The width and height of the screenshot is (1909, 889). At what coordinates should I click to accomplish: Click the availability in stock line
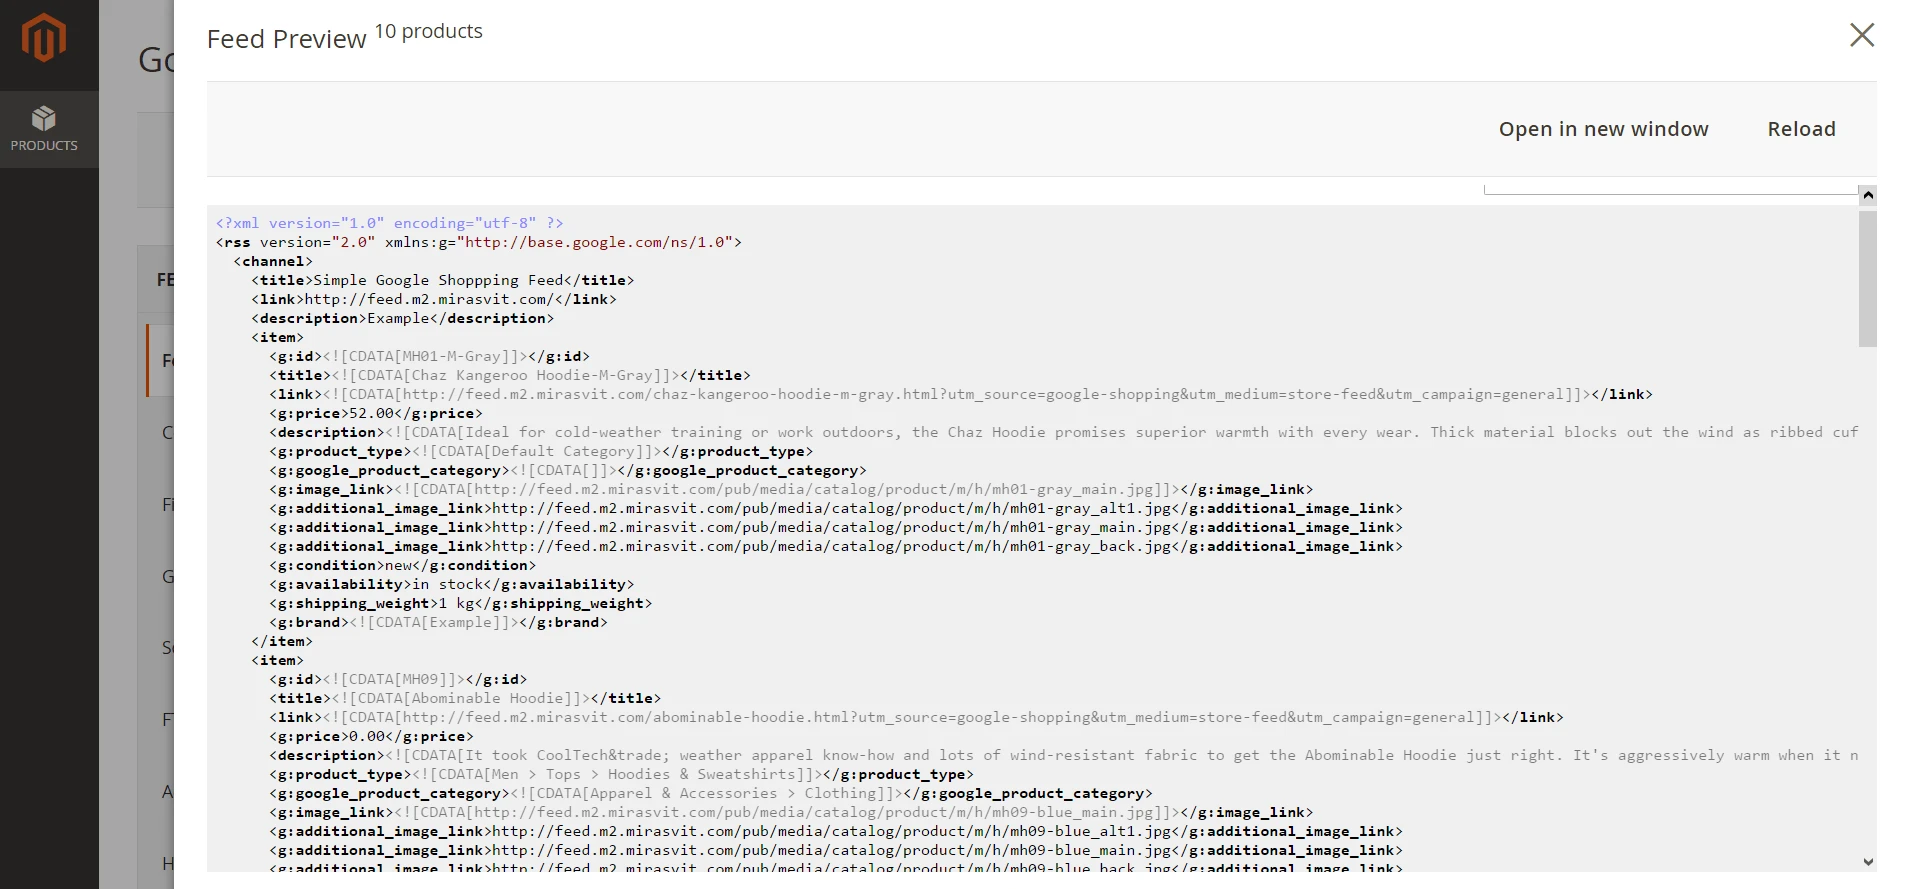[x=451, y=584]
